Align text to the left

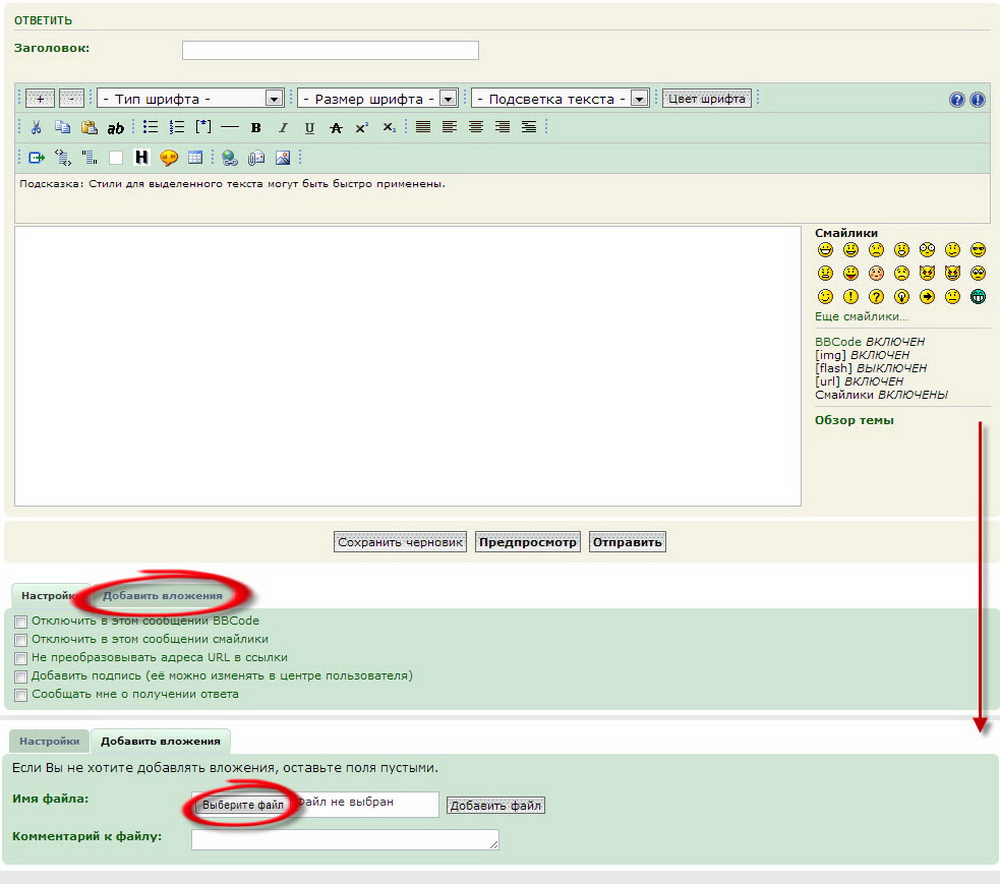pos(450,127)
